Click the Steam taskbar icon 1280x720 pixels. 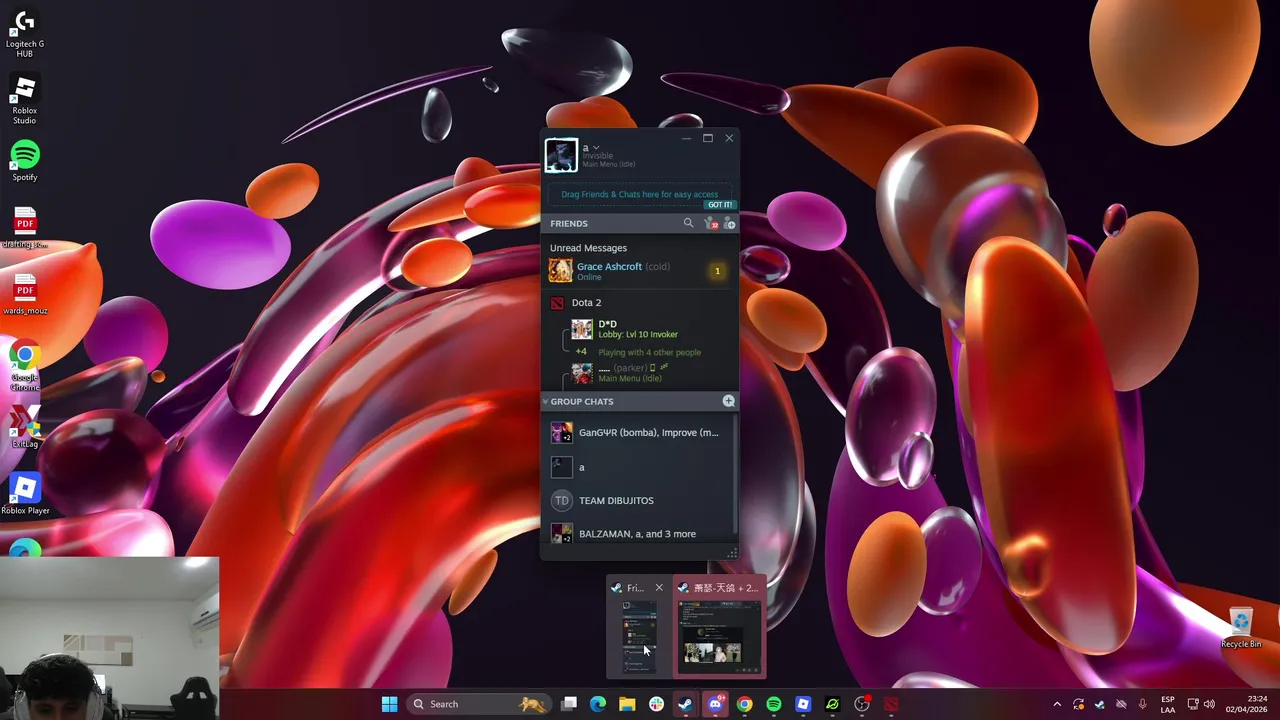[x=685, y=704]
